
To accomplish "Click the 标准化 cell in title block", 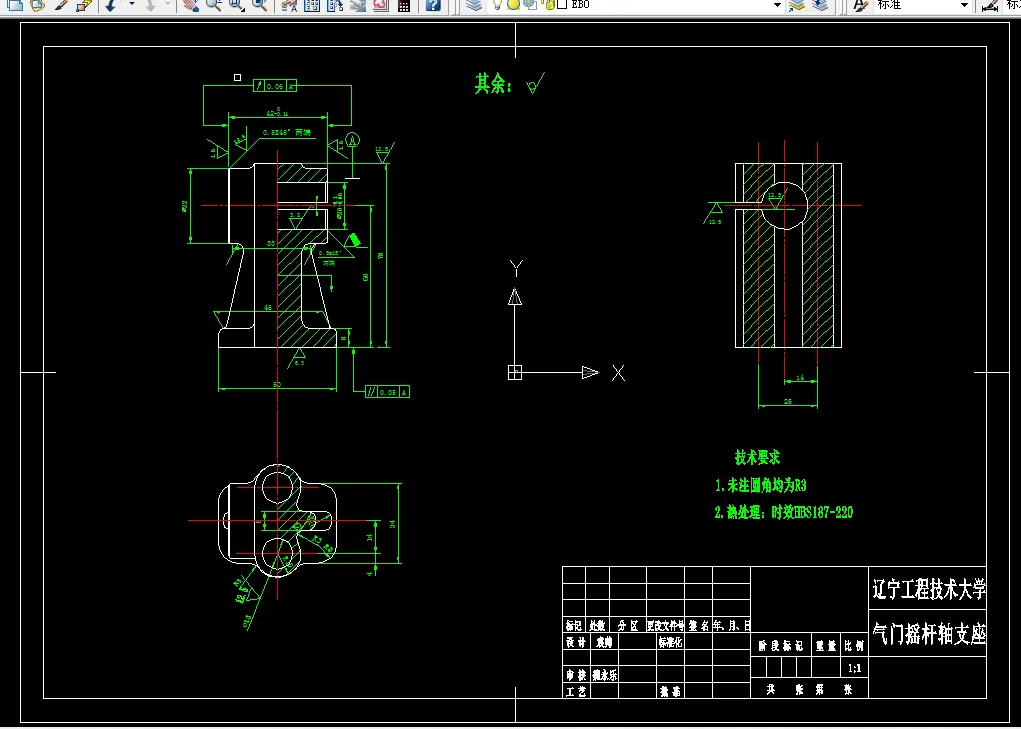I will click(x=670, y=642).
